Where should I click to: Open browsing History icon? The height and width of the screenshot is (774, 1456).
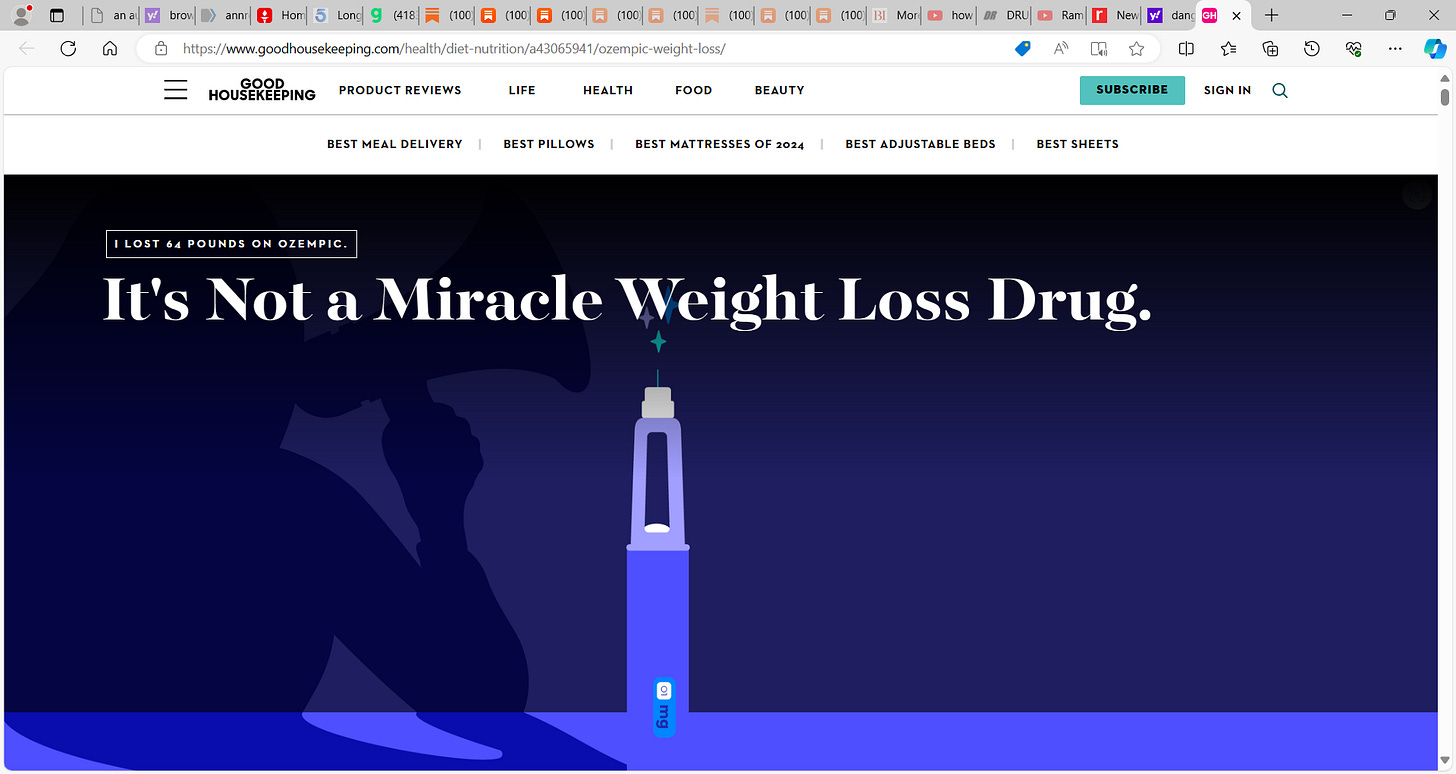pos(1312,48)
